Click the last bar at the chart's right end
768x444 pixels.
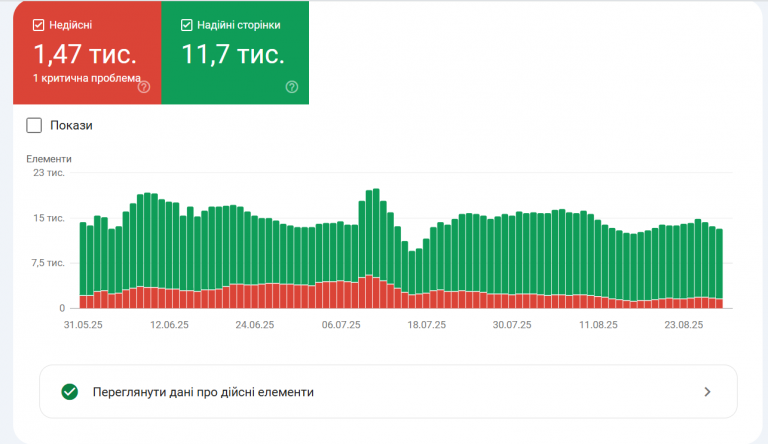720,269
